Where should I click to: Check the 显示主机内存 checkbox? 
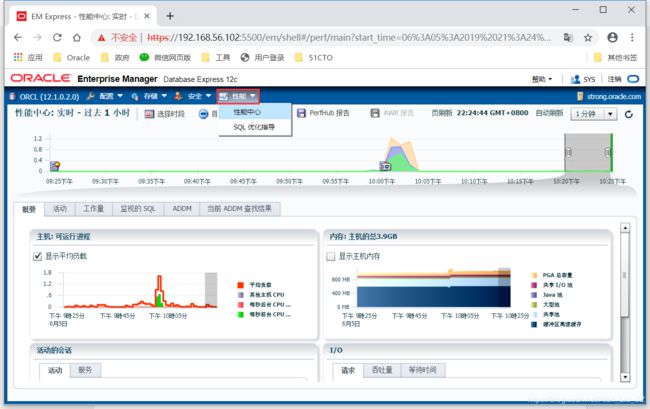[330, 257]
